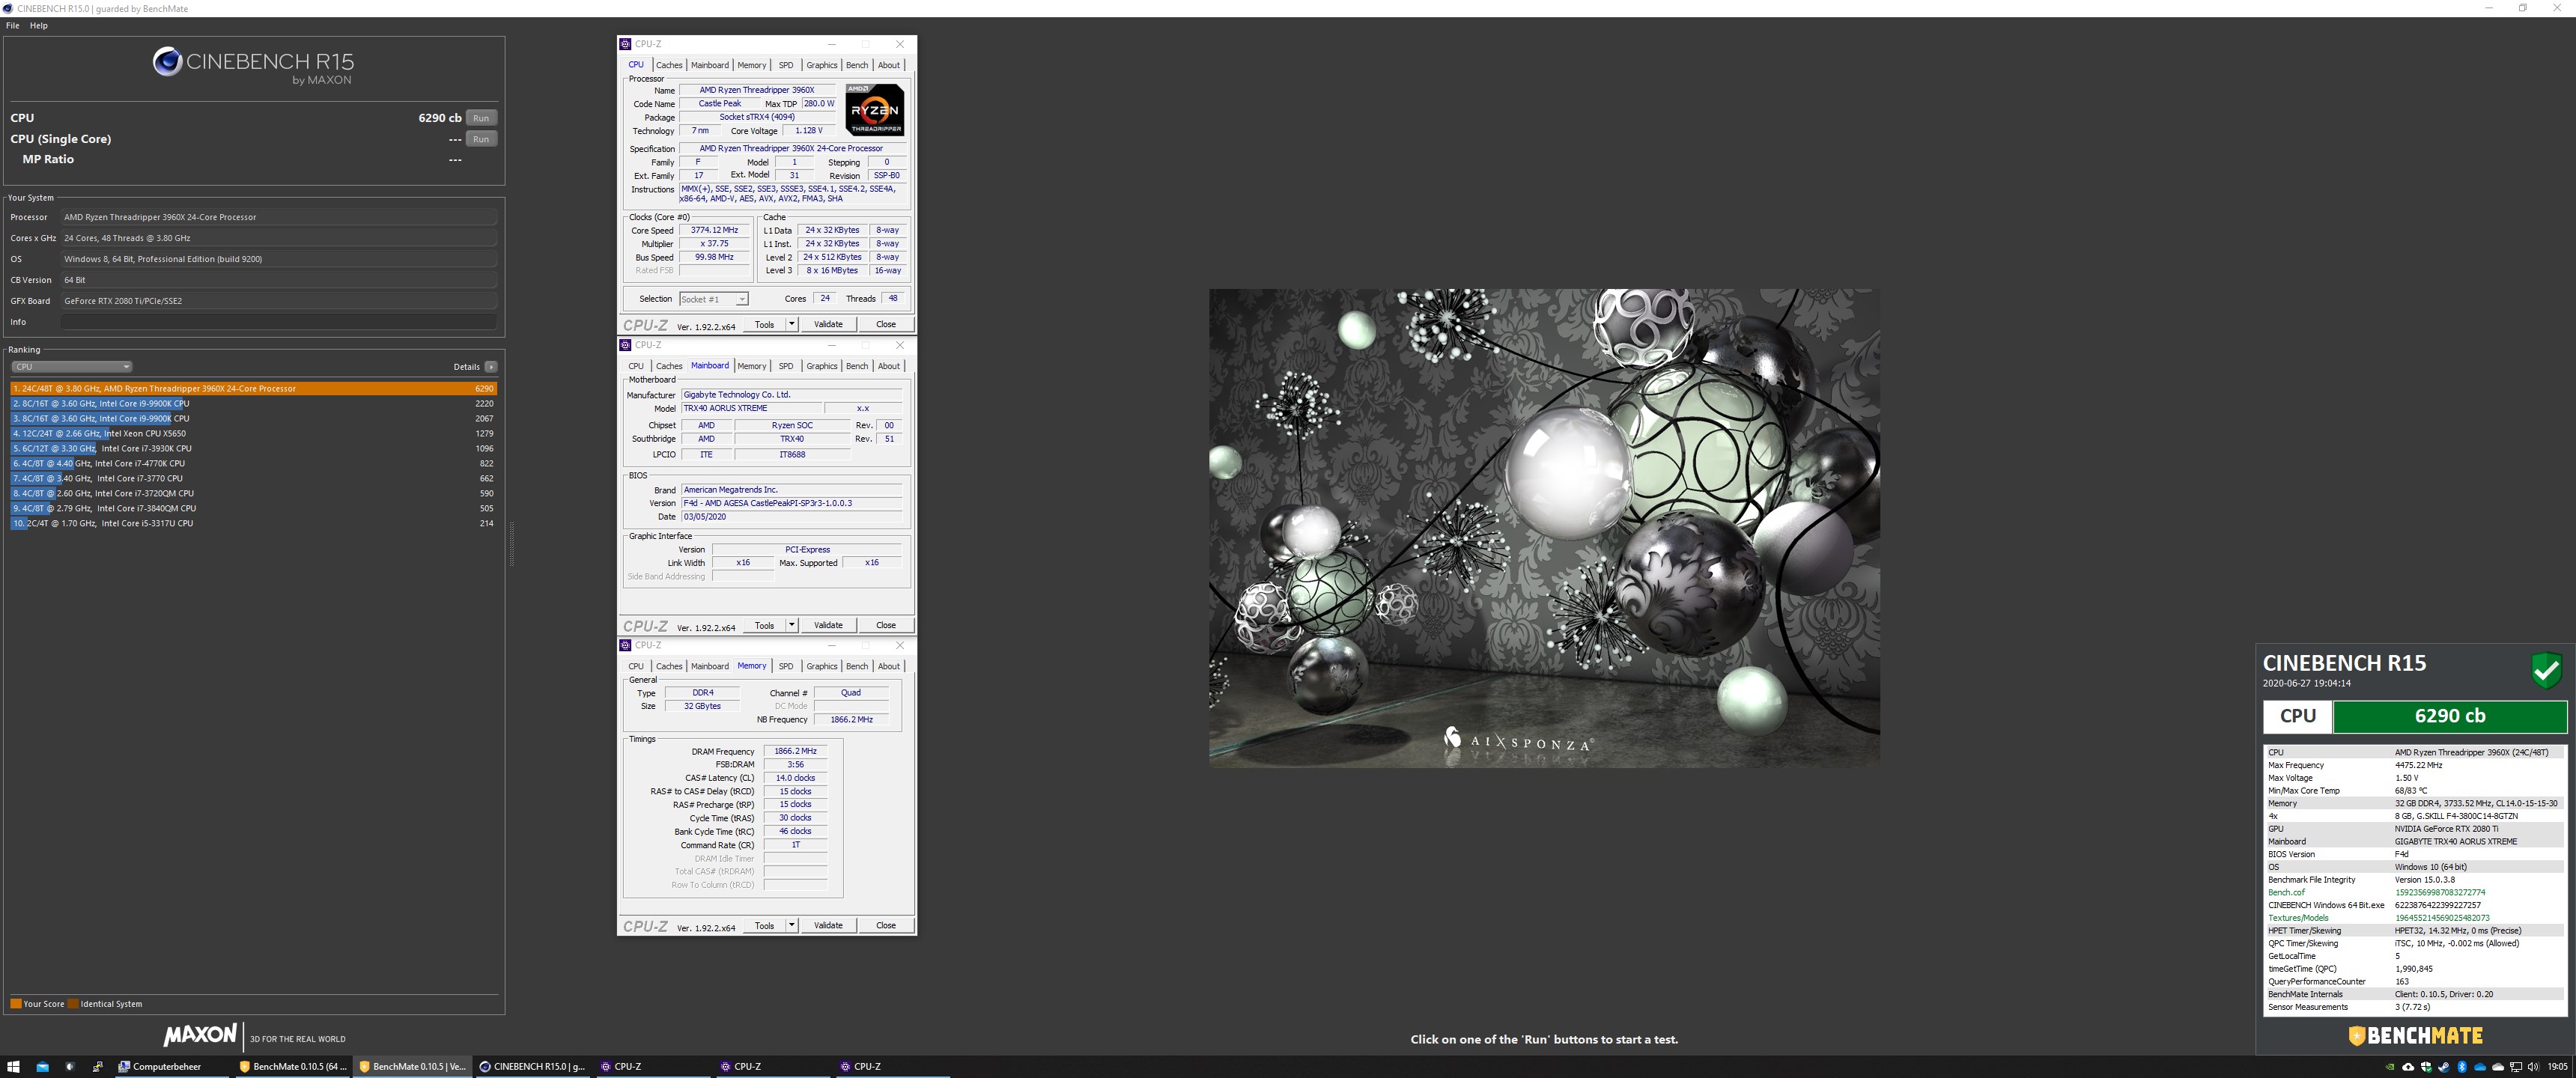2576x1078 pixels.
Task: Switch to BenchMate 0.10.5 (64 taskbar window
Action: tap(292, 1067)
